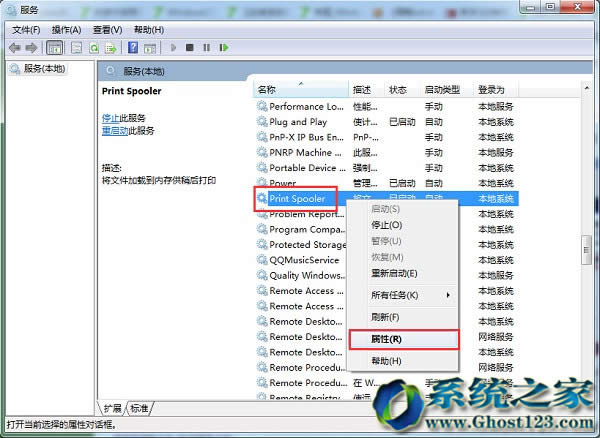Click the Export List toolbar icon

click(111, 48)
